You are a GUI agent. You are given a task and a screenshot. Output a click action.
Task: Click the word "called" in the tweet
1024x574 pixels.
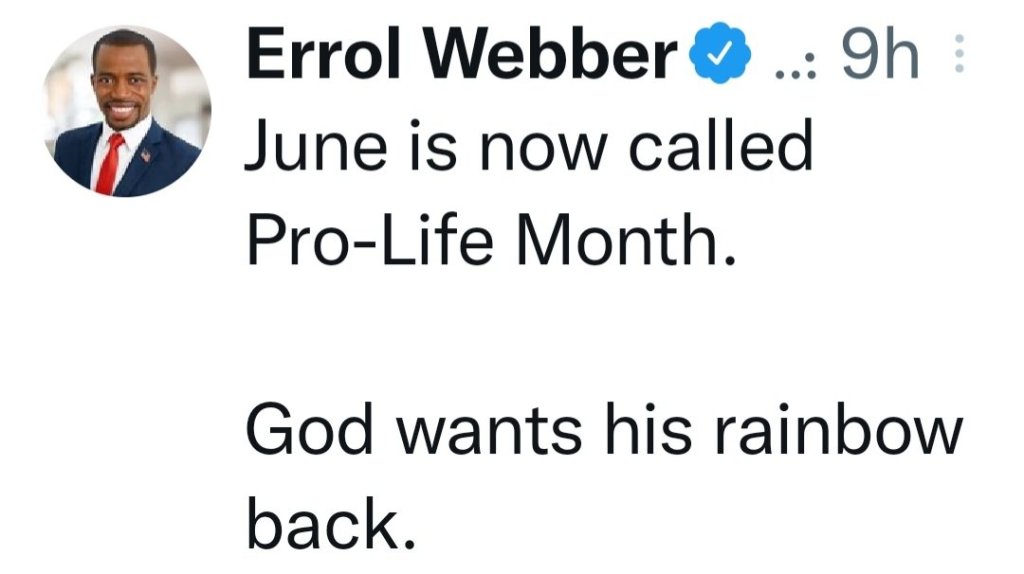[719, 148]
